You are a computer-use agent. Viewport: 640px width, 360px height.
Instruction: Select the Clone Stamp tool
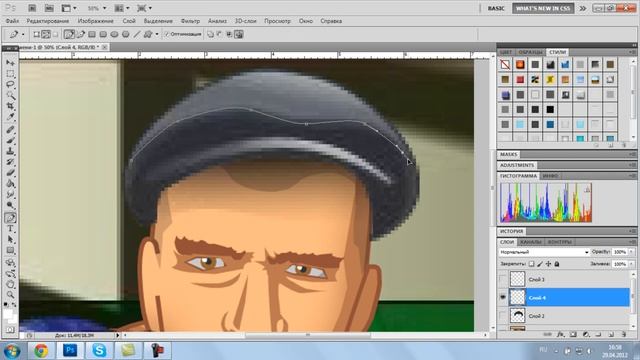pyautogui.click(x=10, y=151)
